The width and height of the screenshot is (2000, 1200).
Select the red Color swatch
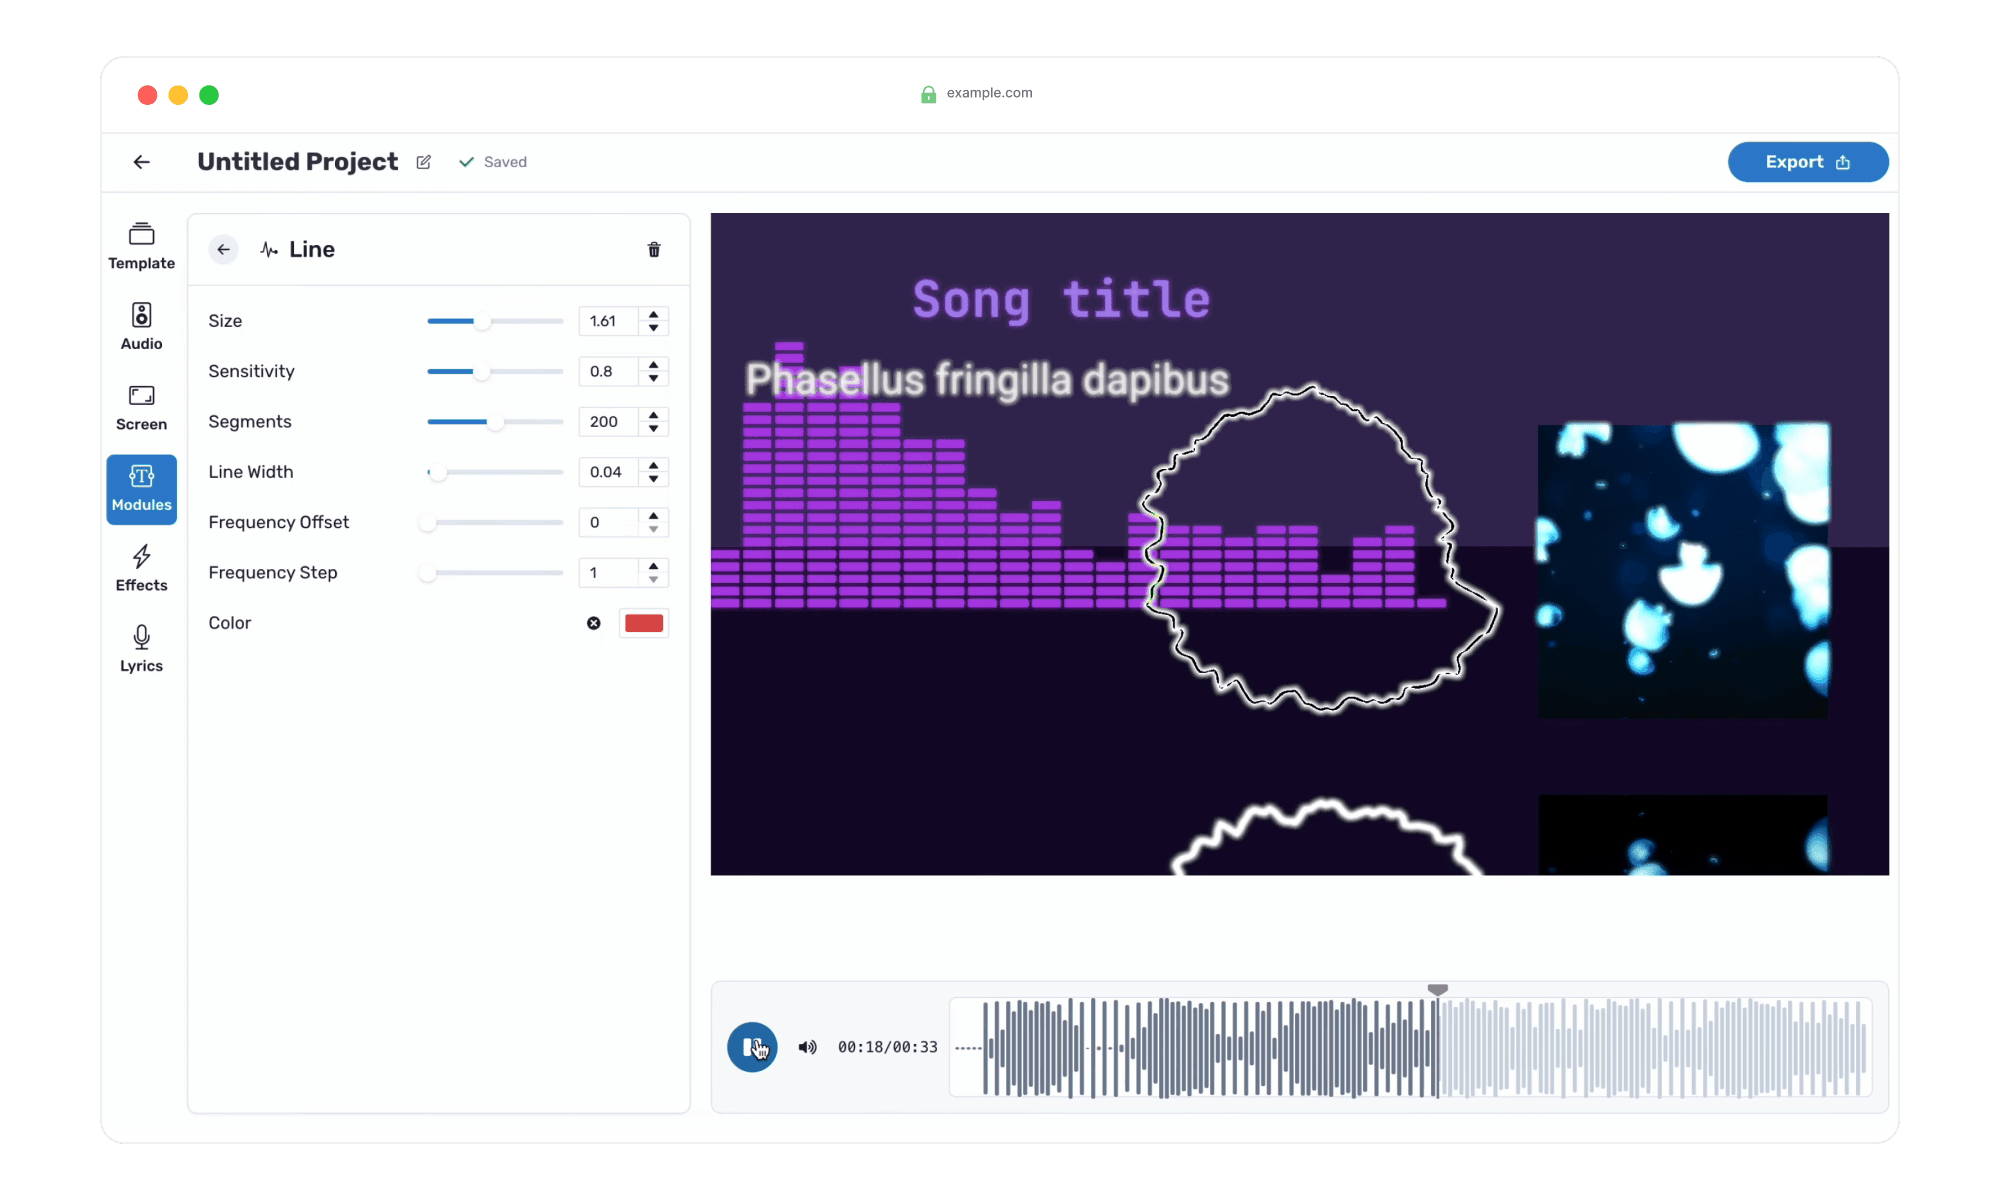(x=643, y=623)
